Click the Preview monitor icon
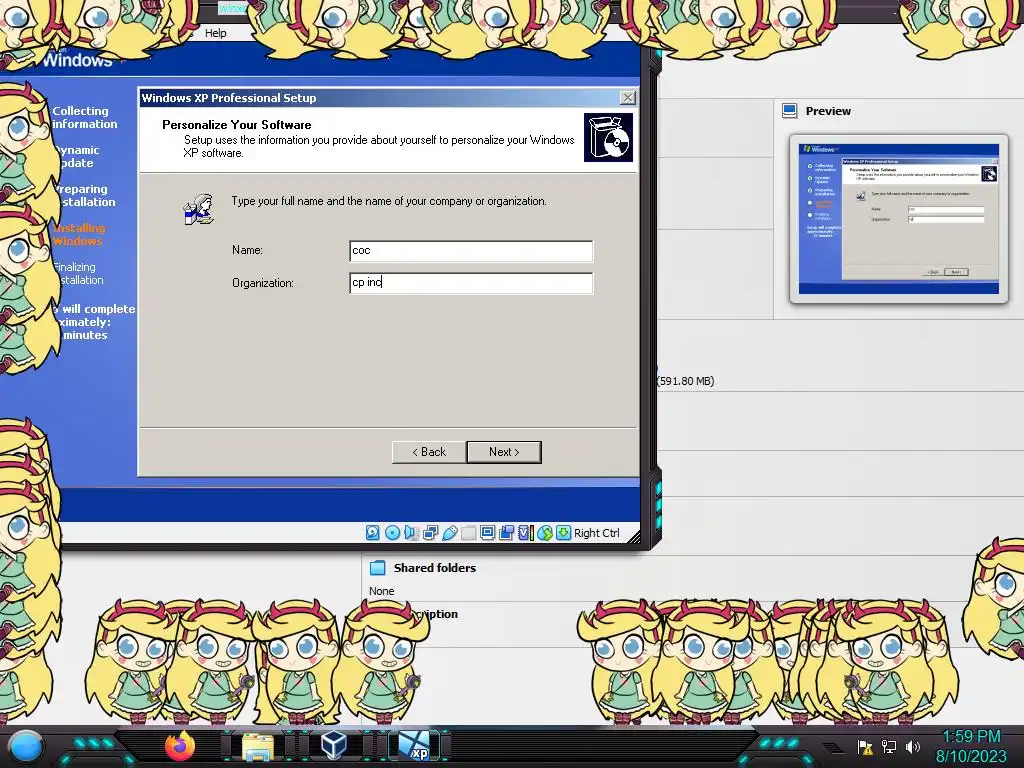 (x=790, y=110)
